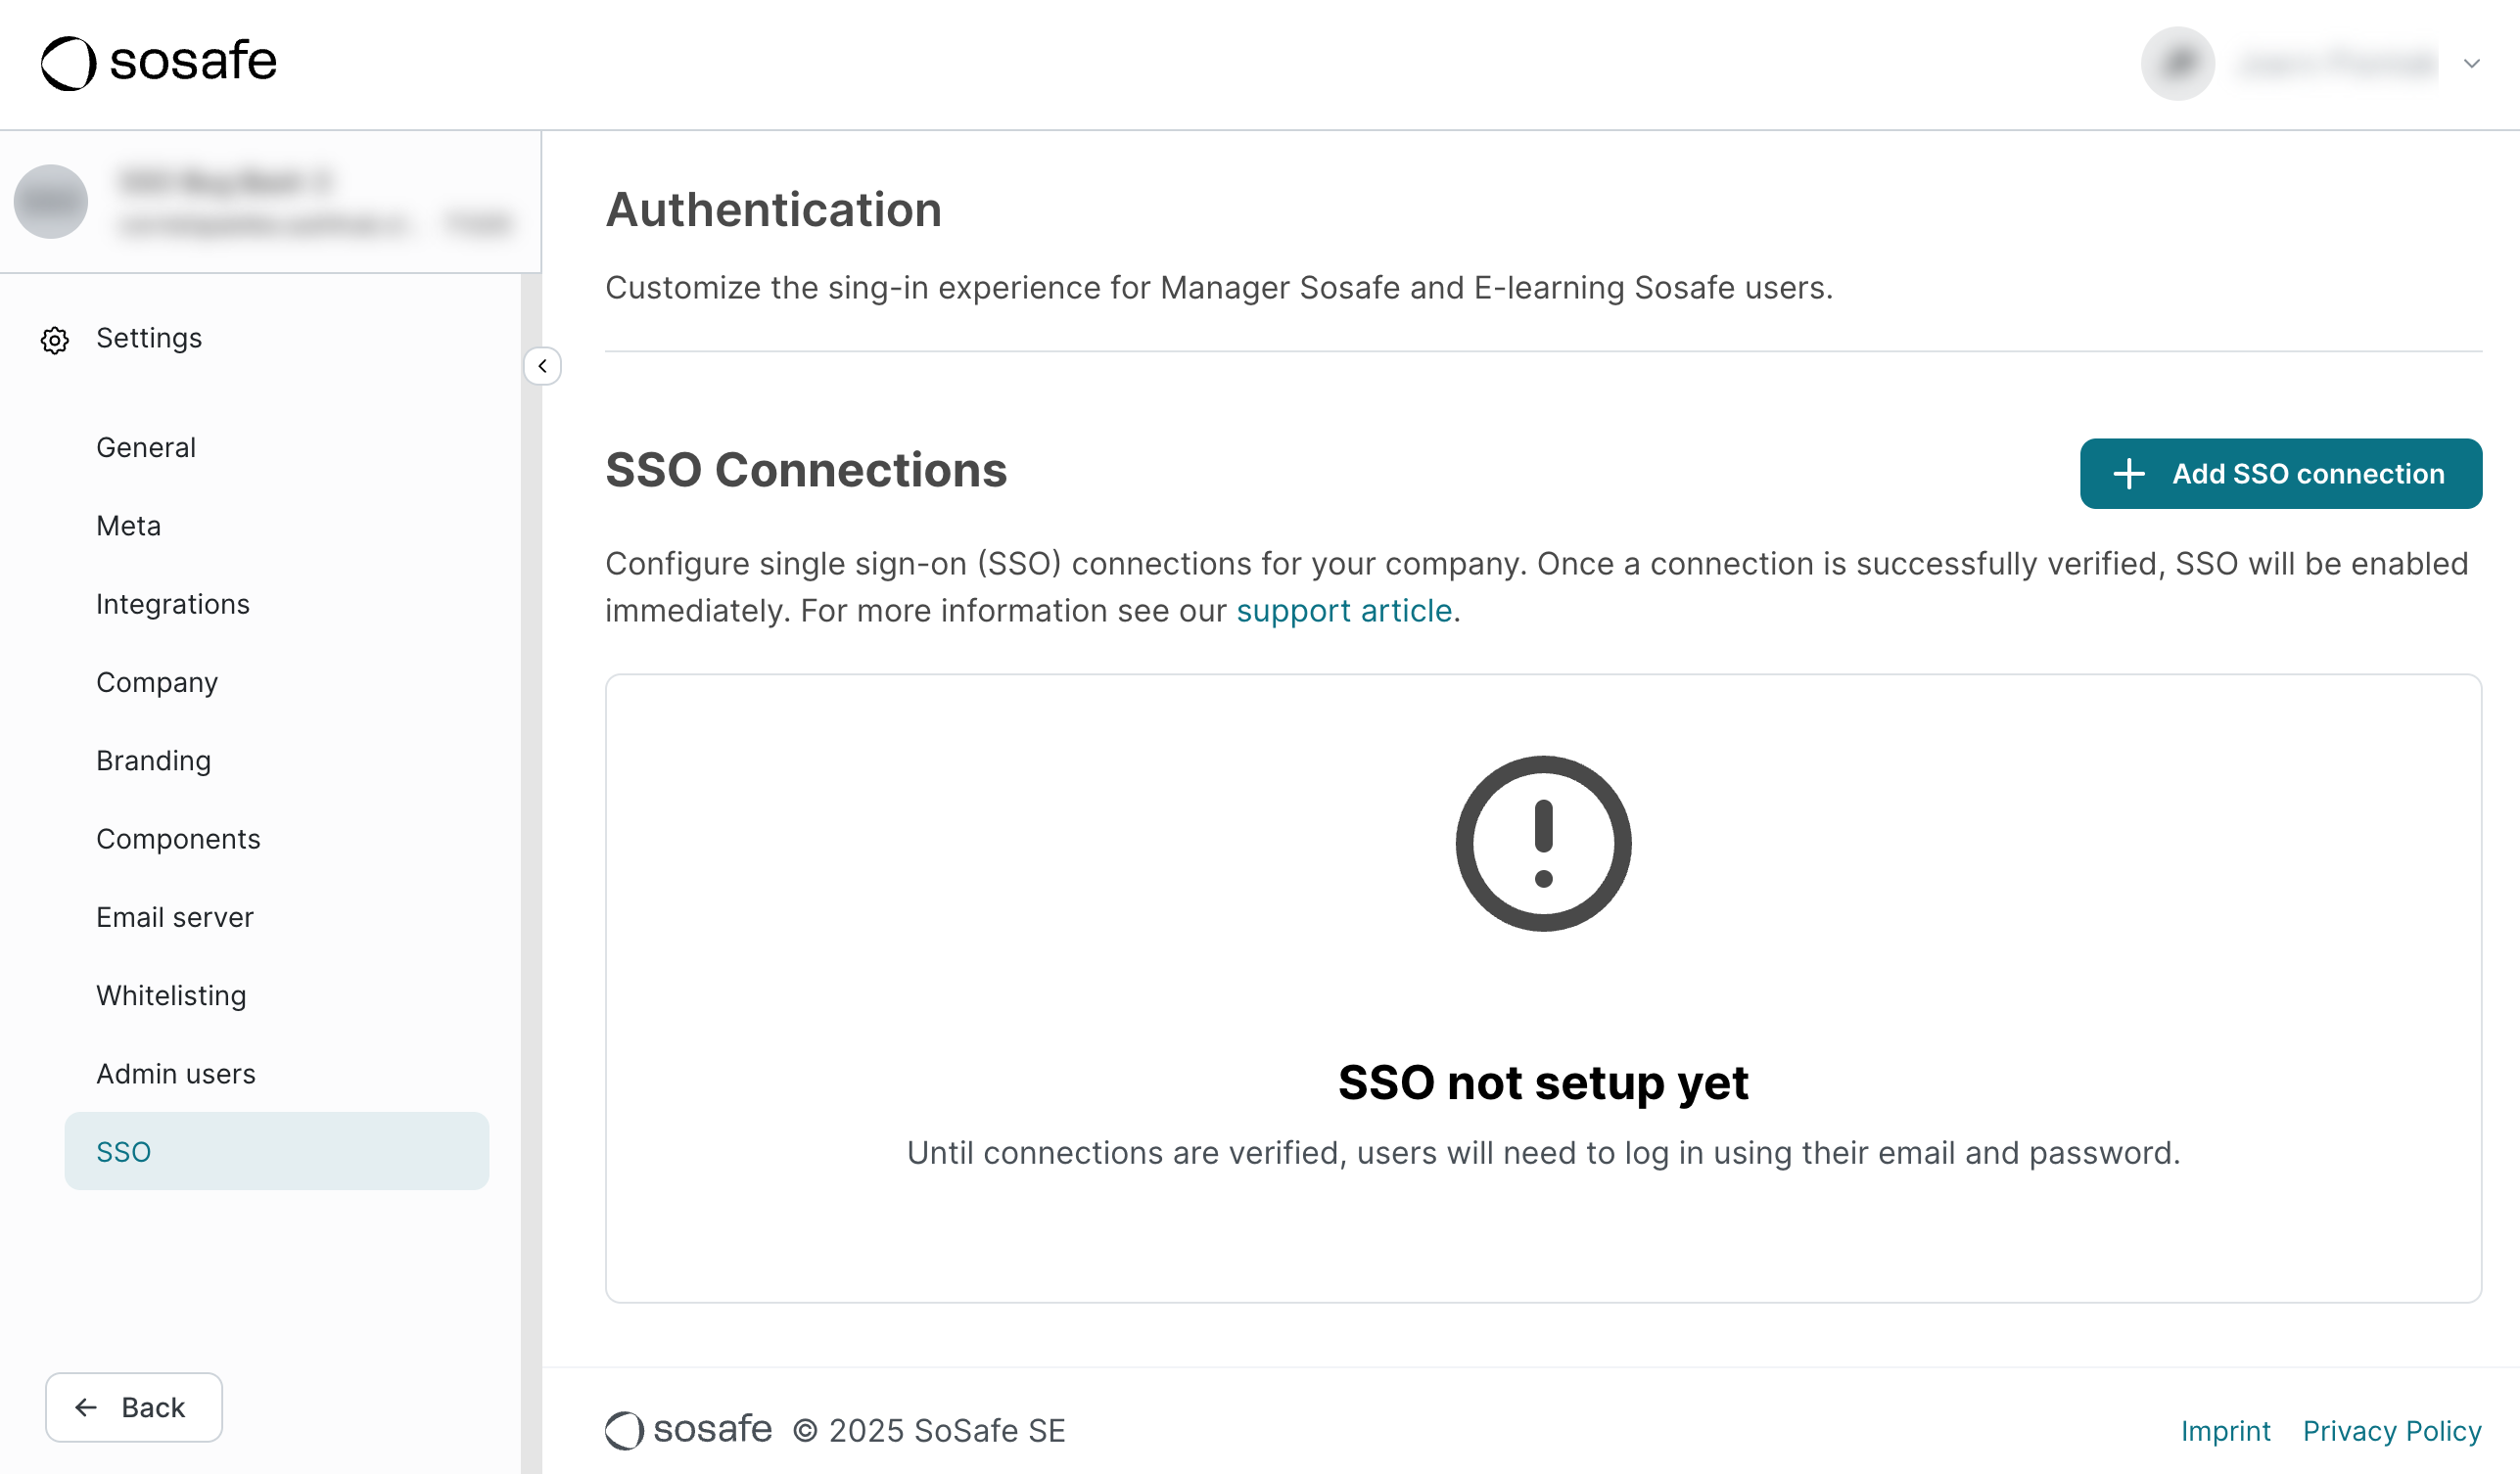Image resolution: width=2520 pixels, height=1474 pixels.
Task: Click the Back button
Action: tap(133, 1407)
